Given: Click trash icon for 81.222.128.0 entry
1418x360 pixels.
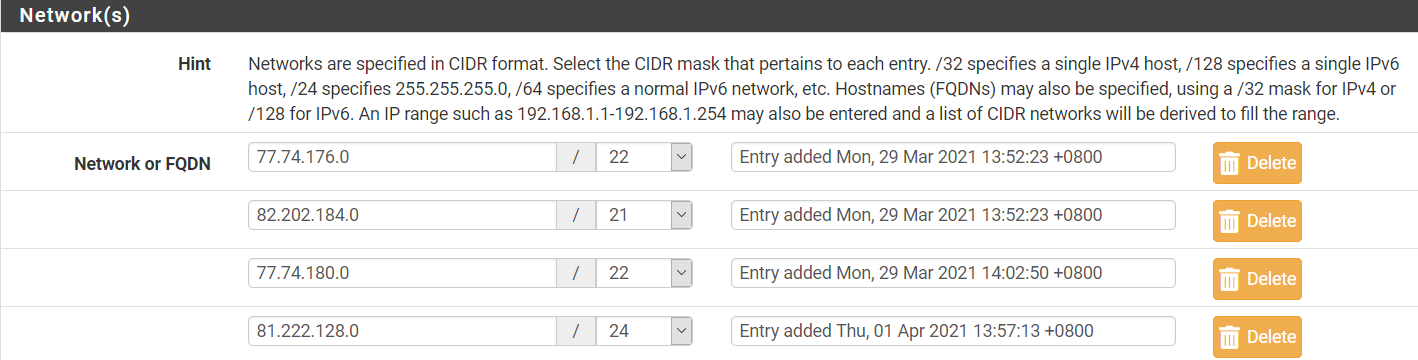Looking at the screenshot, I should [1230, 337].
